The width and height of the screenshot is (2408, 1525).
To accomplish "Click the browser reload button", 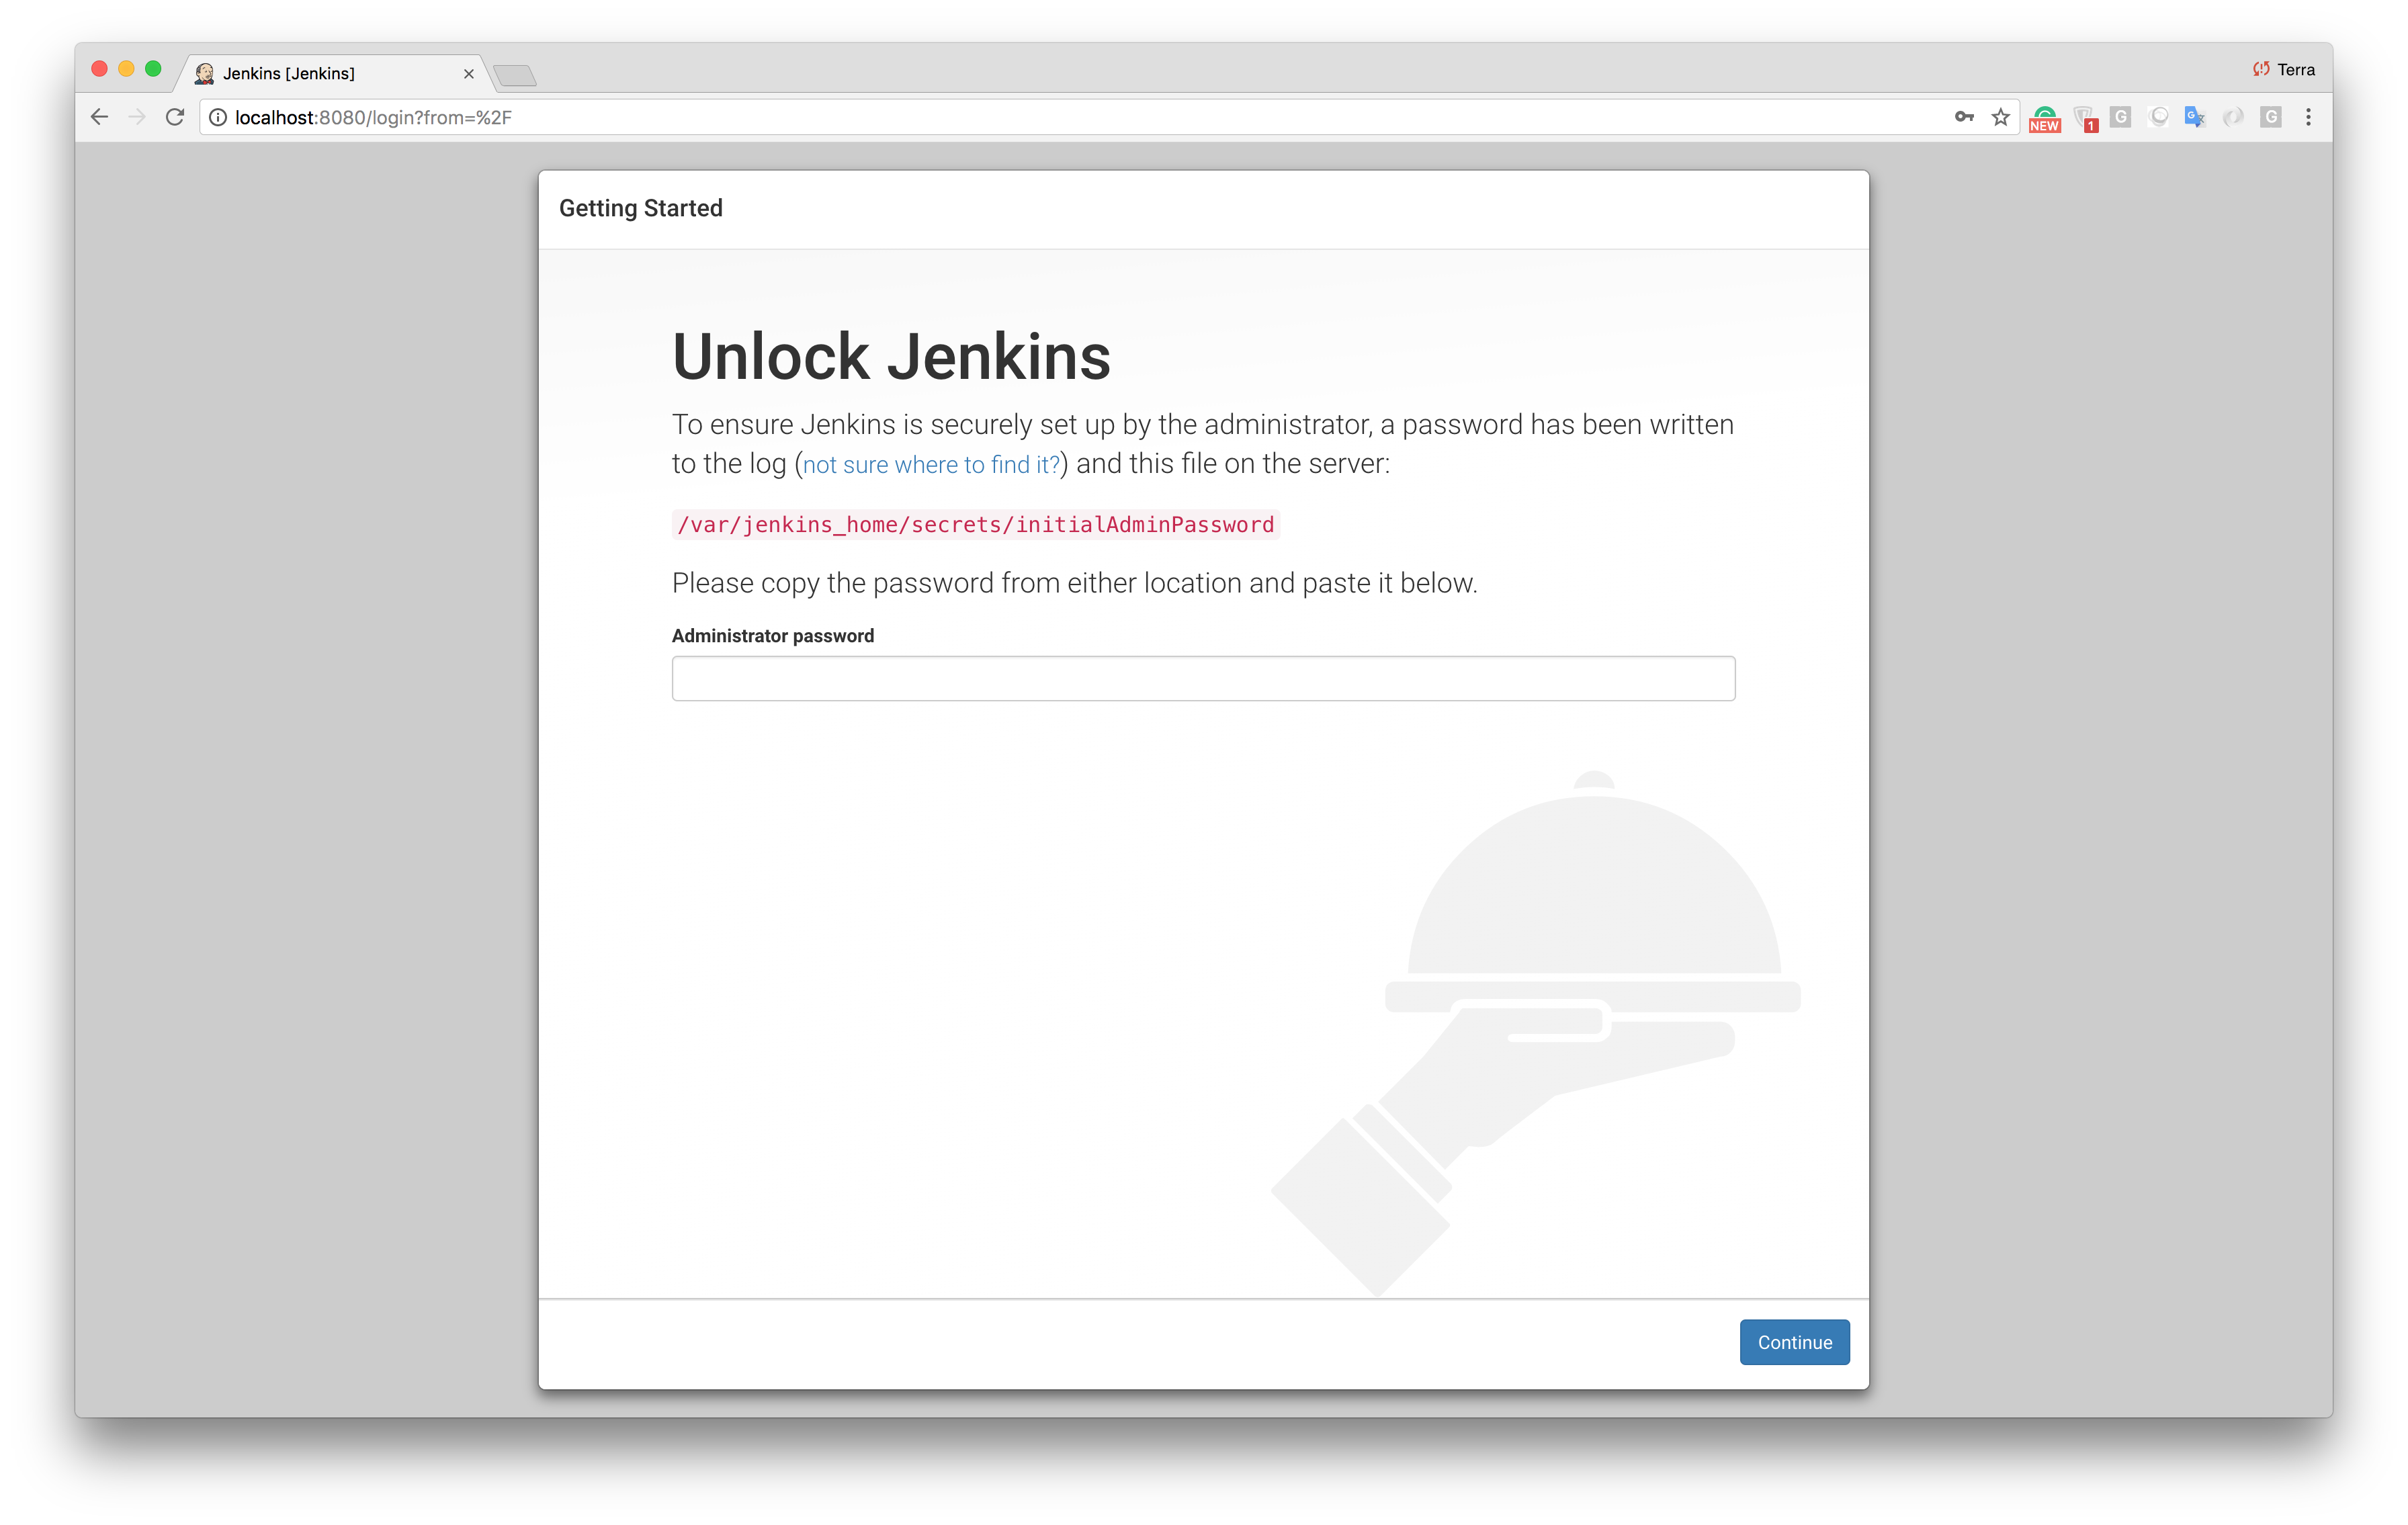I will pyautogui.click(x=175, y=117).
